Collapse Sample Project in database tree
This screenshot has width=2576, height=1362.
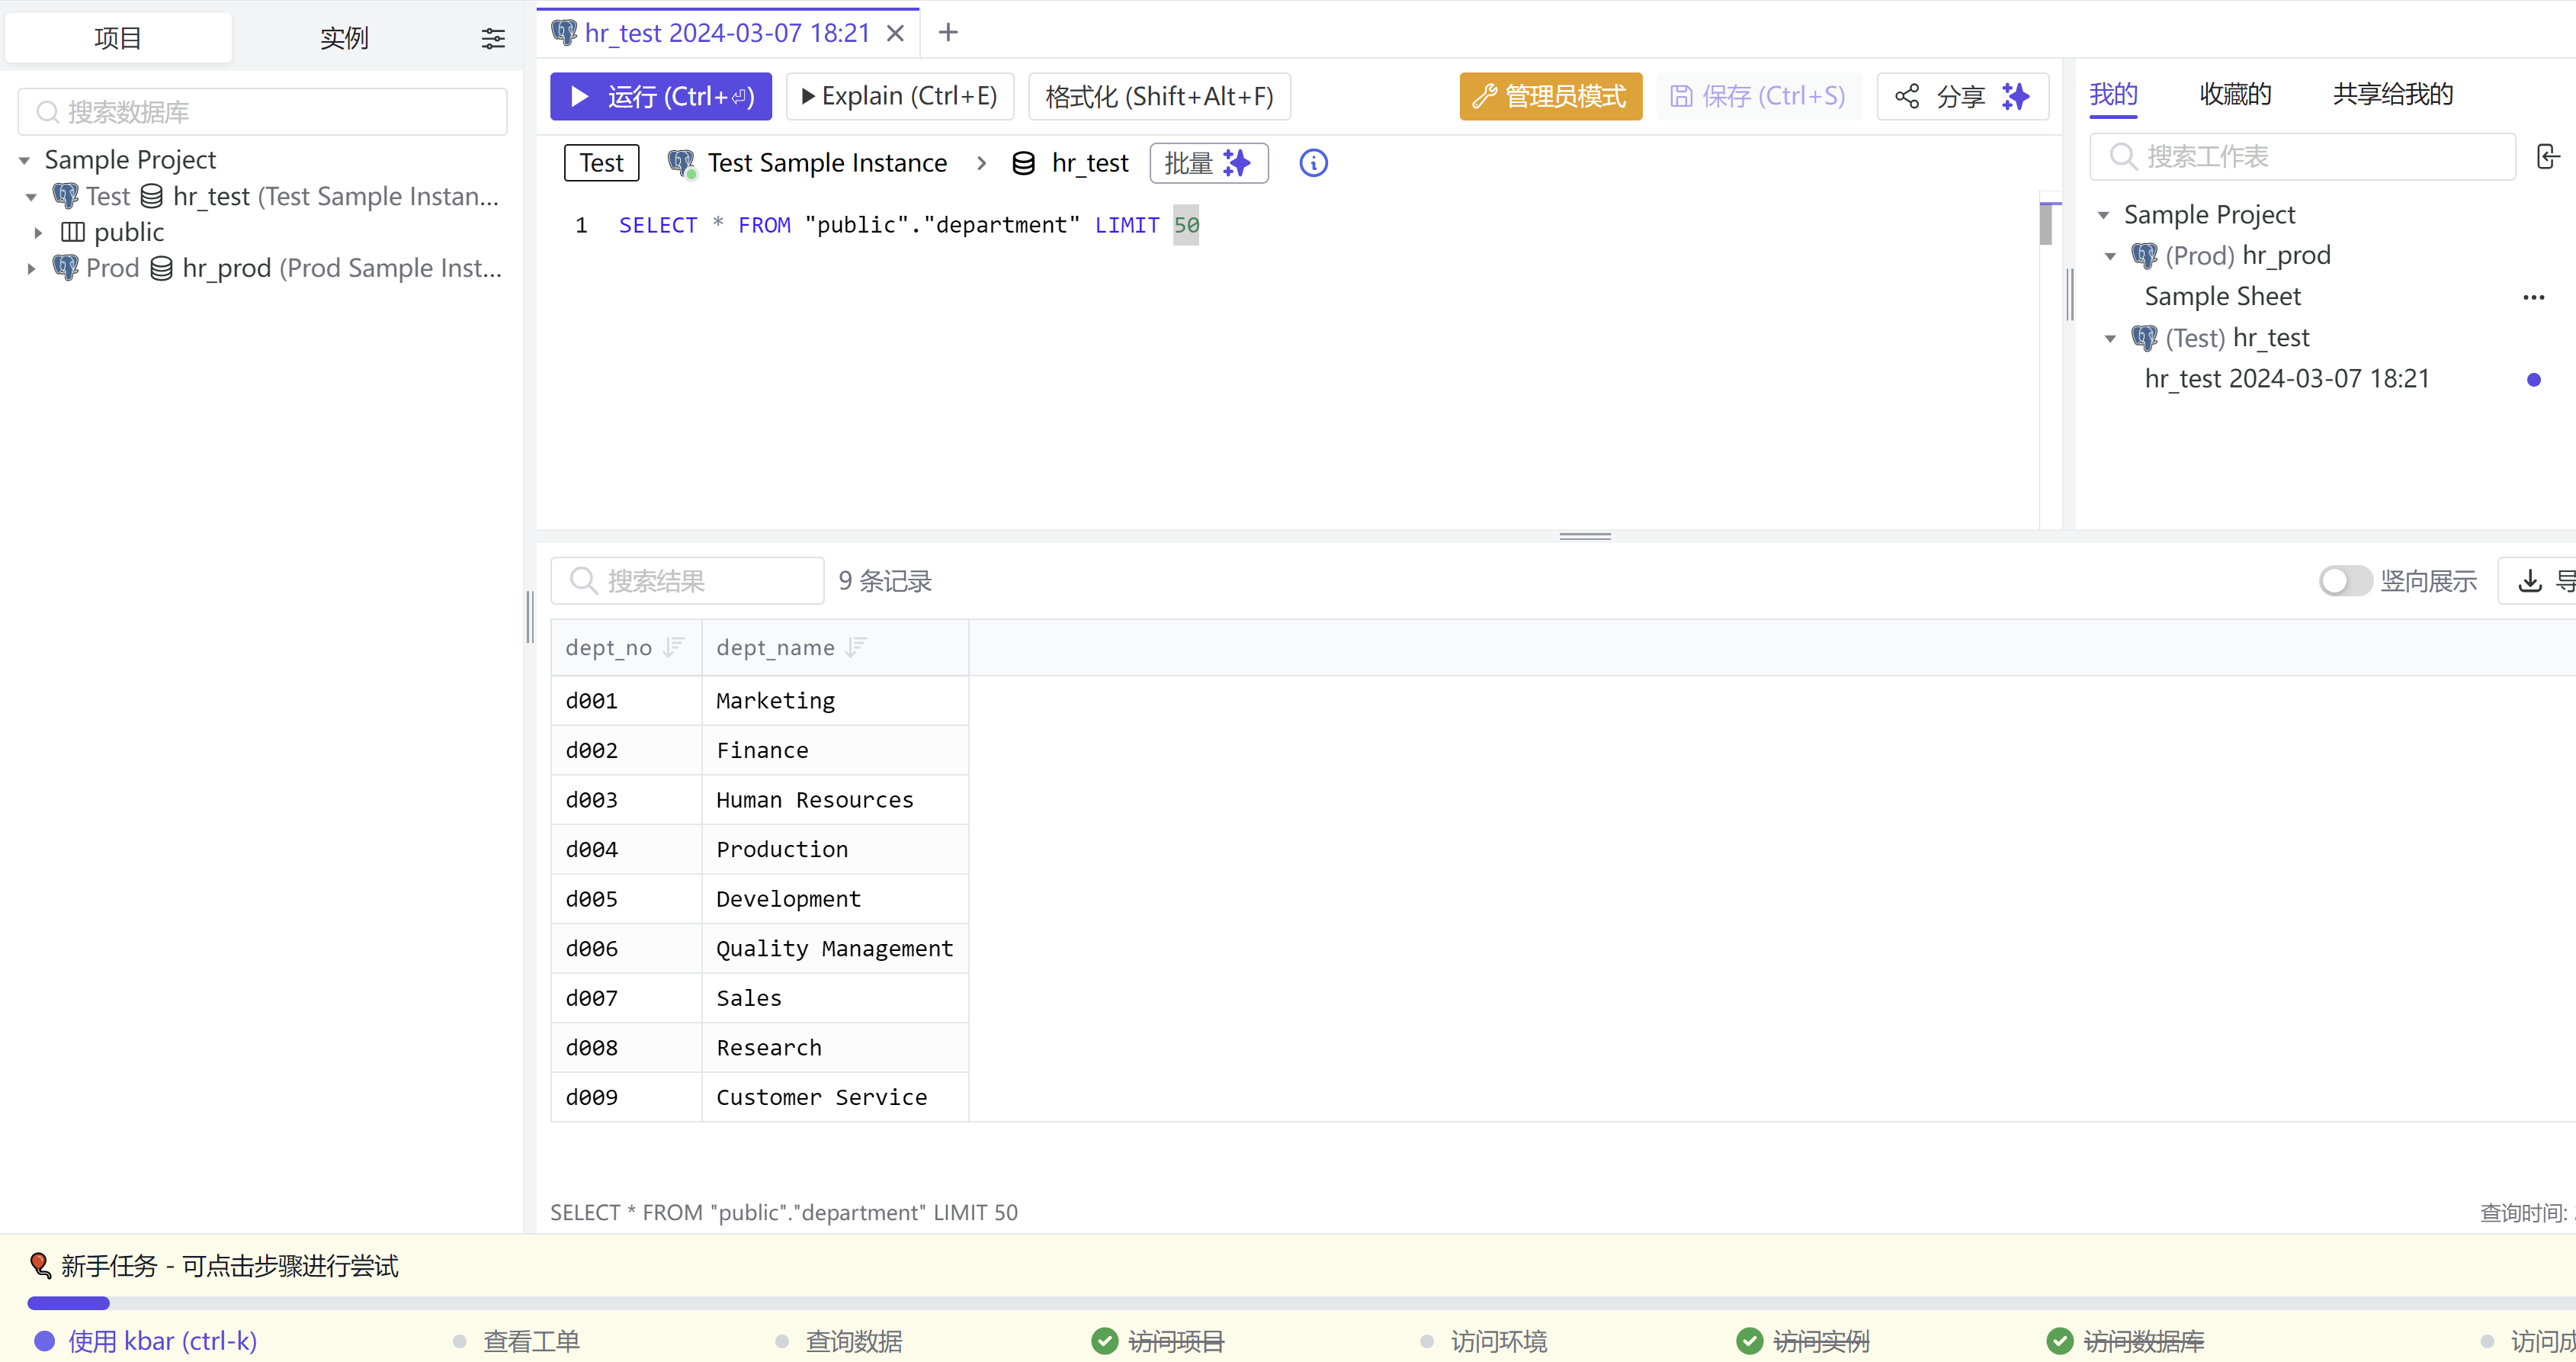(x=24, y=160)
